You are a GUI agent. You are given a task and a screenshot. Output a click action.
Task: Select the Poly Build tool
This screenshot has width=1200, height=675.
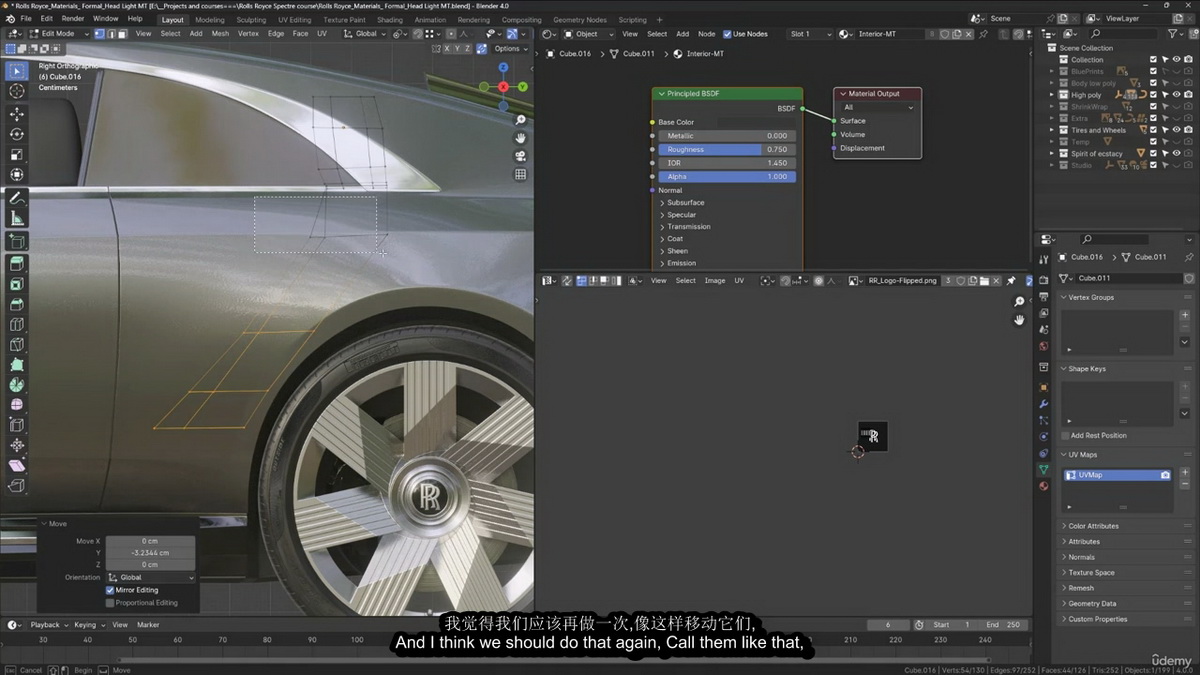(17, 364)
